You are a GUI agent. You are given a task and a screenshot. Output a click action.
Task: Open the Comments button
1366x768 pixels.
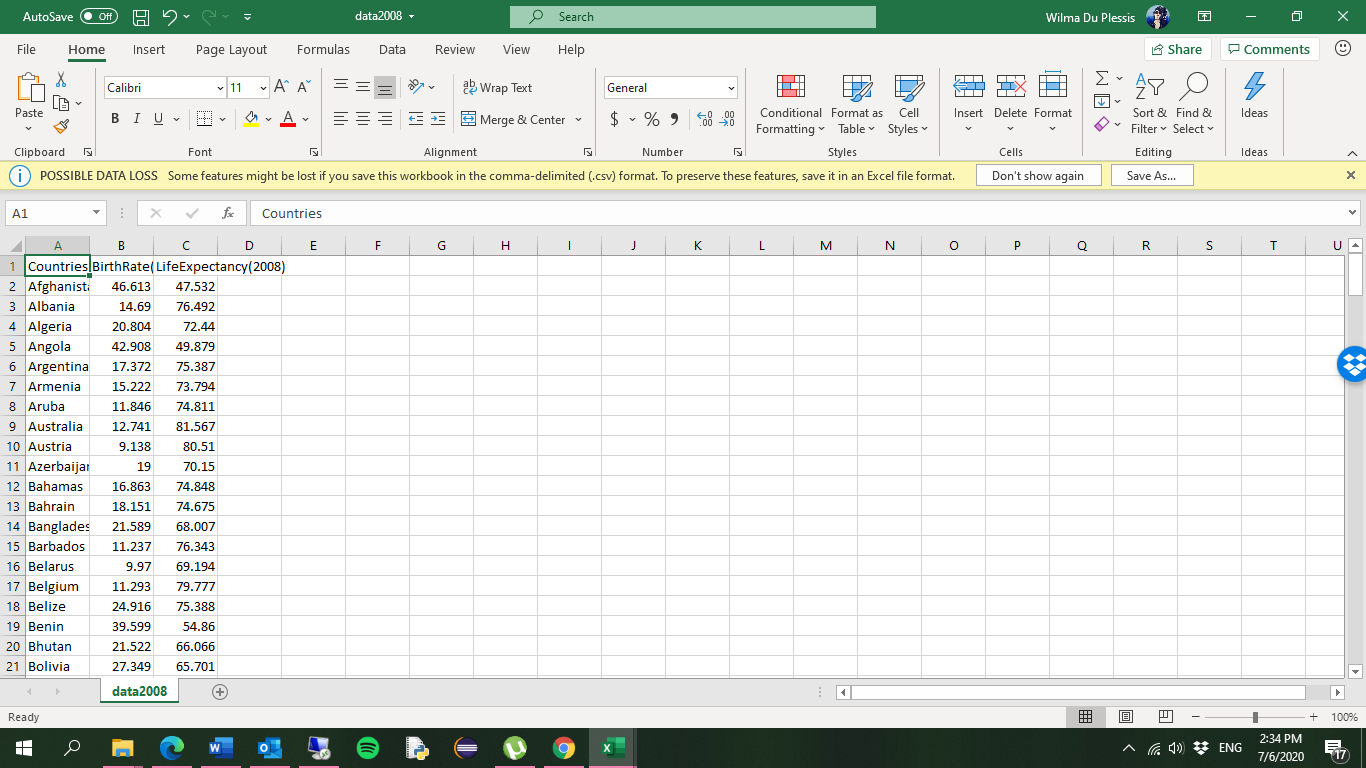pos(1268,49)
